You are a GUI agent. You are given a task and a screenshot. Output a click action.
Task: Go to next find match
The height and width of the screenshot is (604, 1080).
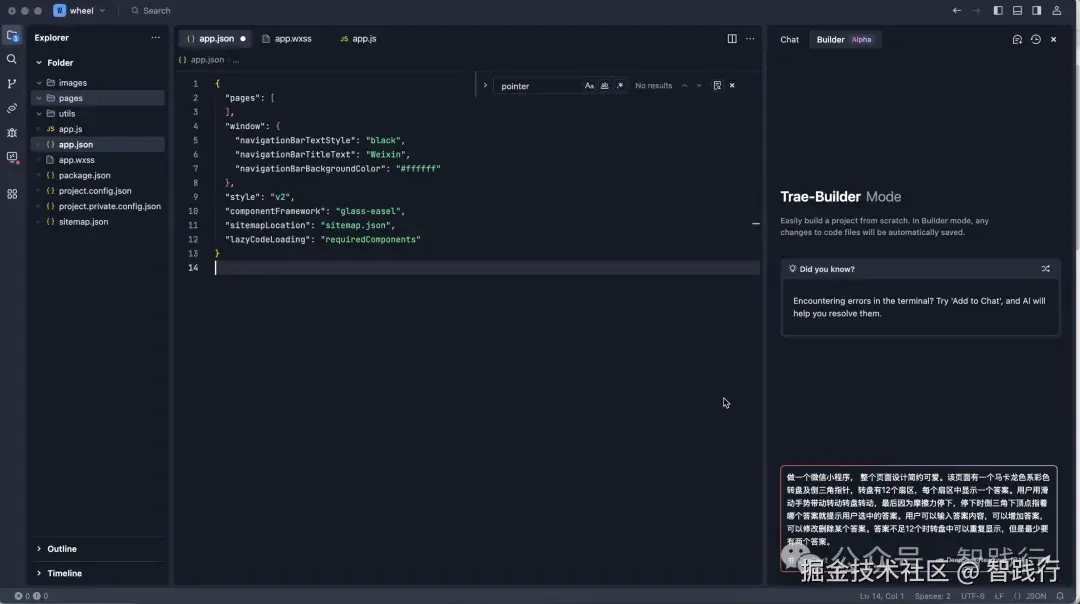tap(699, 85)
